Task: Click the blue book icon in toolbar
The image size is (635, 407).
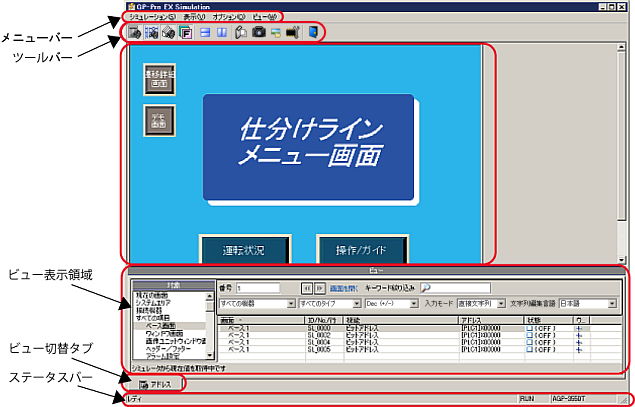Action: [313, 33]
